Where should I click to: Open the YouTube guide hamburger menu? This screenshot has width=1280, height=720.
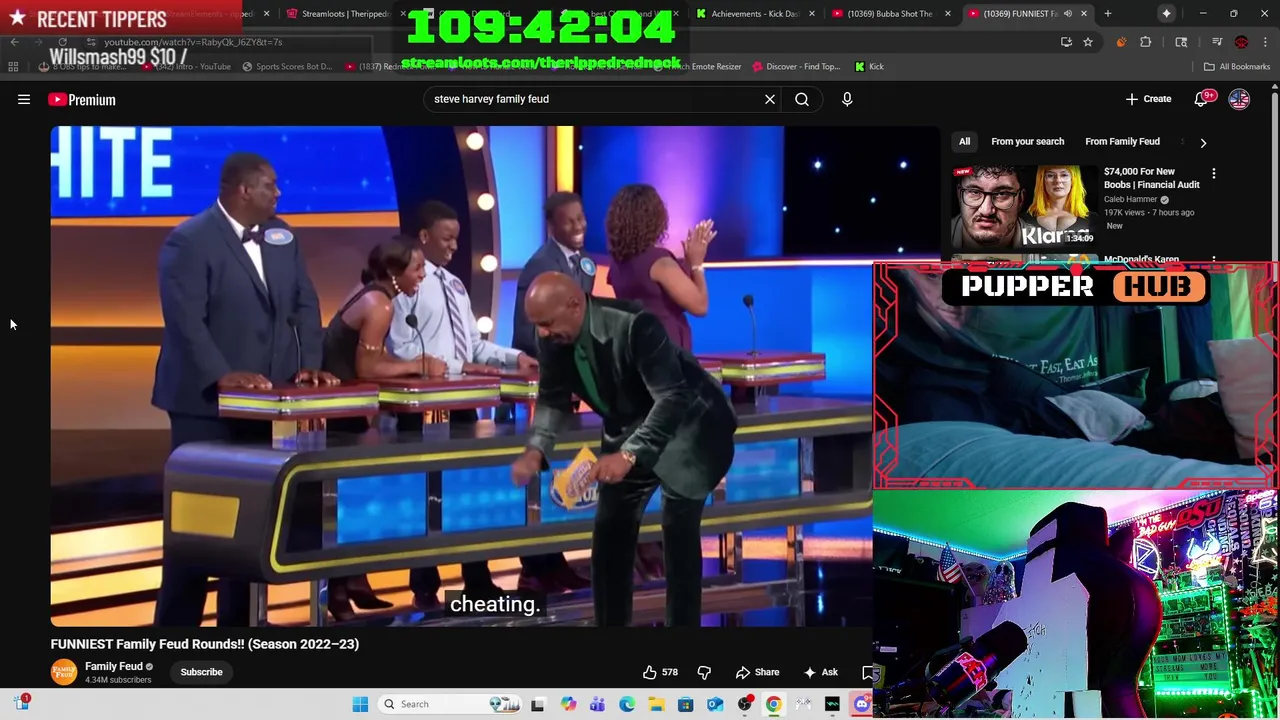coord(24,99)
